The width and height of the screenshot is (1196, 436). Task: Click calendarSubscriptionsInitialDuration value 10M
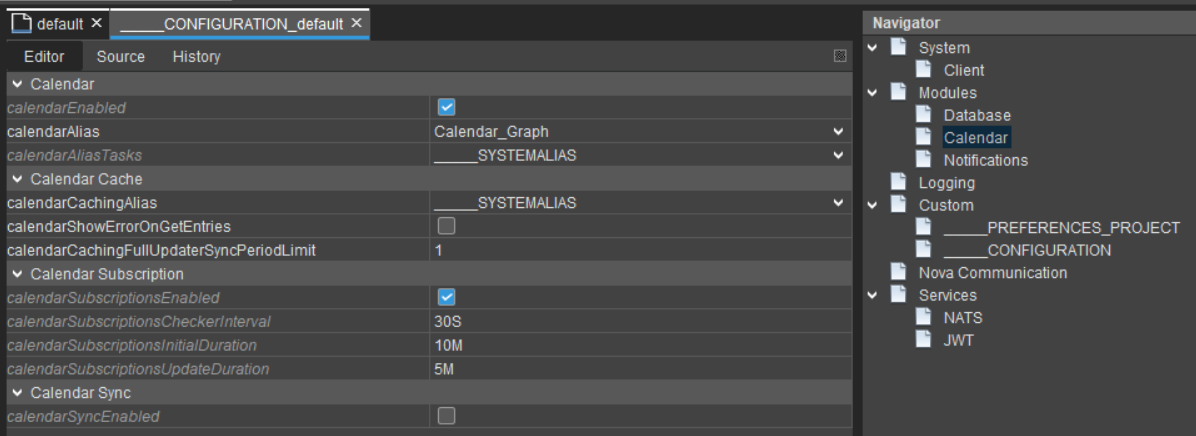pos(448,345)
